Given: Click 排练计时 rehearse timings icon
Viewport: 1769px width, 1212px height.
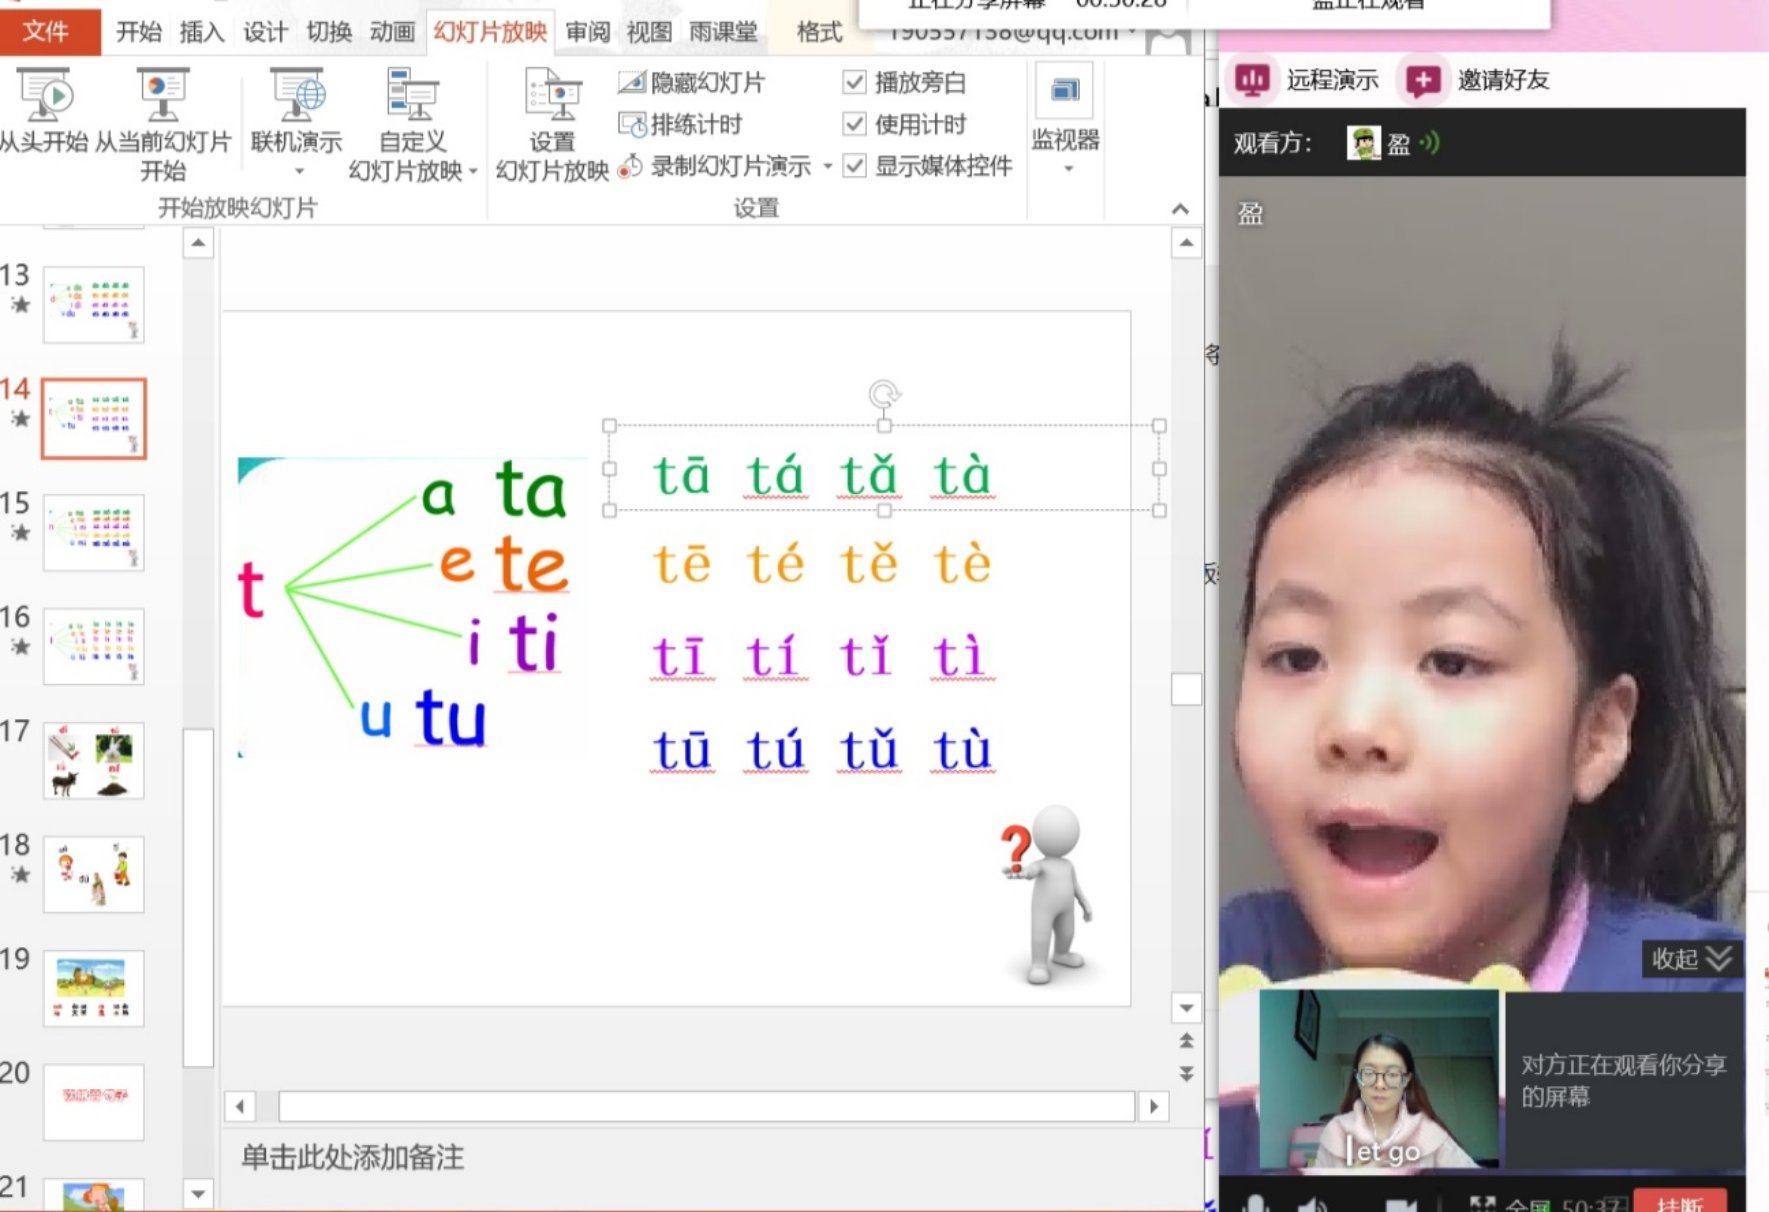Looking at the screenshot, I should [632, 125].
